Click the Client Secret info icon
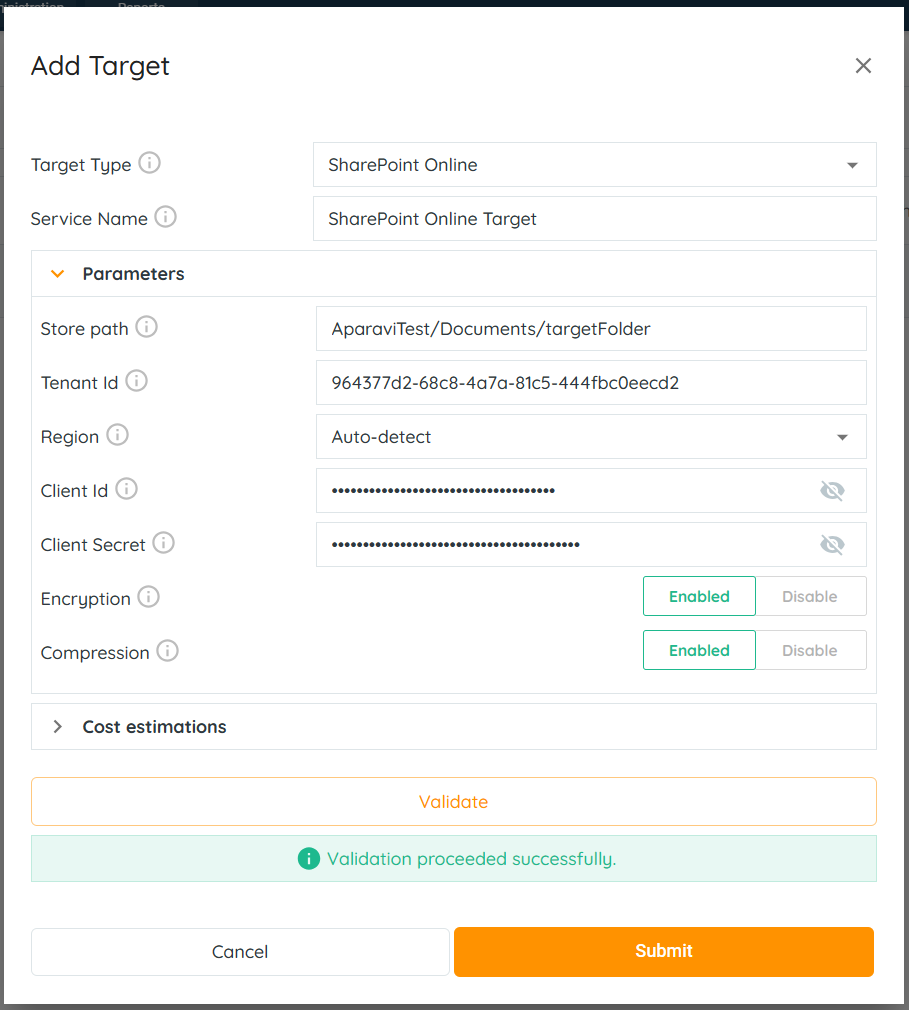The width and height of the screenshot is (909, 1010). point(163,543)
